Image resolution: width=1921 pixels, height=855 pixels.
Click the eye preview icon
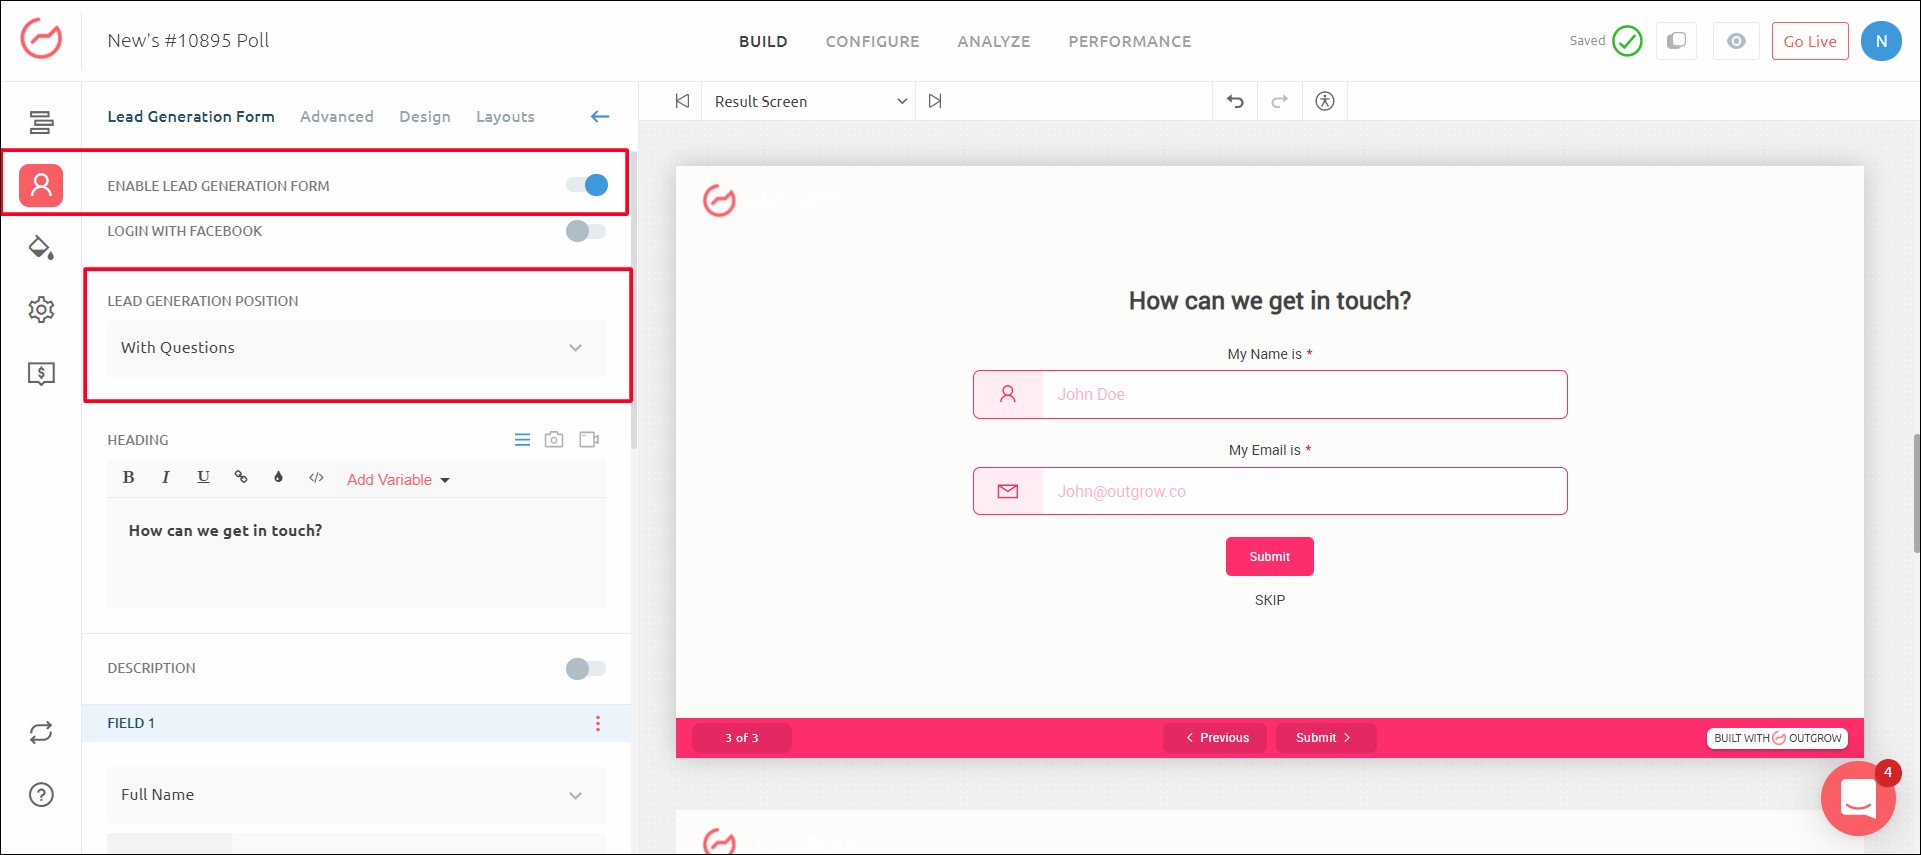coord(1736,41)
